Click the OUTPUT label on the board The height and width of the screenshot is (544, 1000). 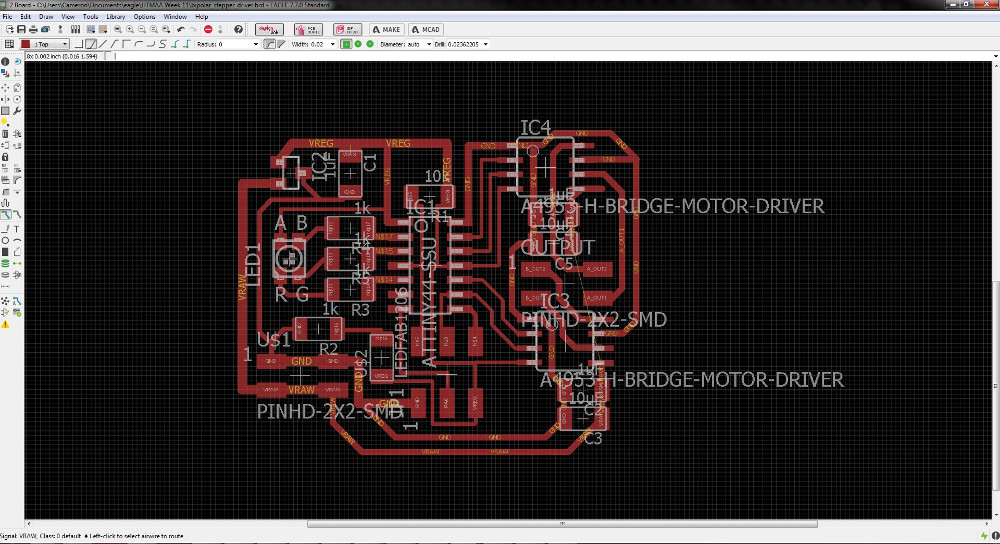(558, 247)
